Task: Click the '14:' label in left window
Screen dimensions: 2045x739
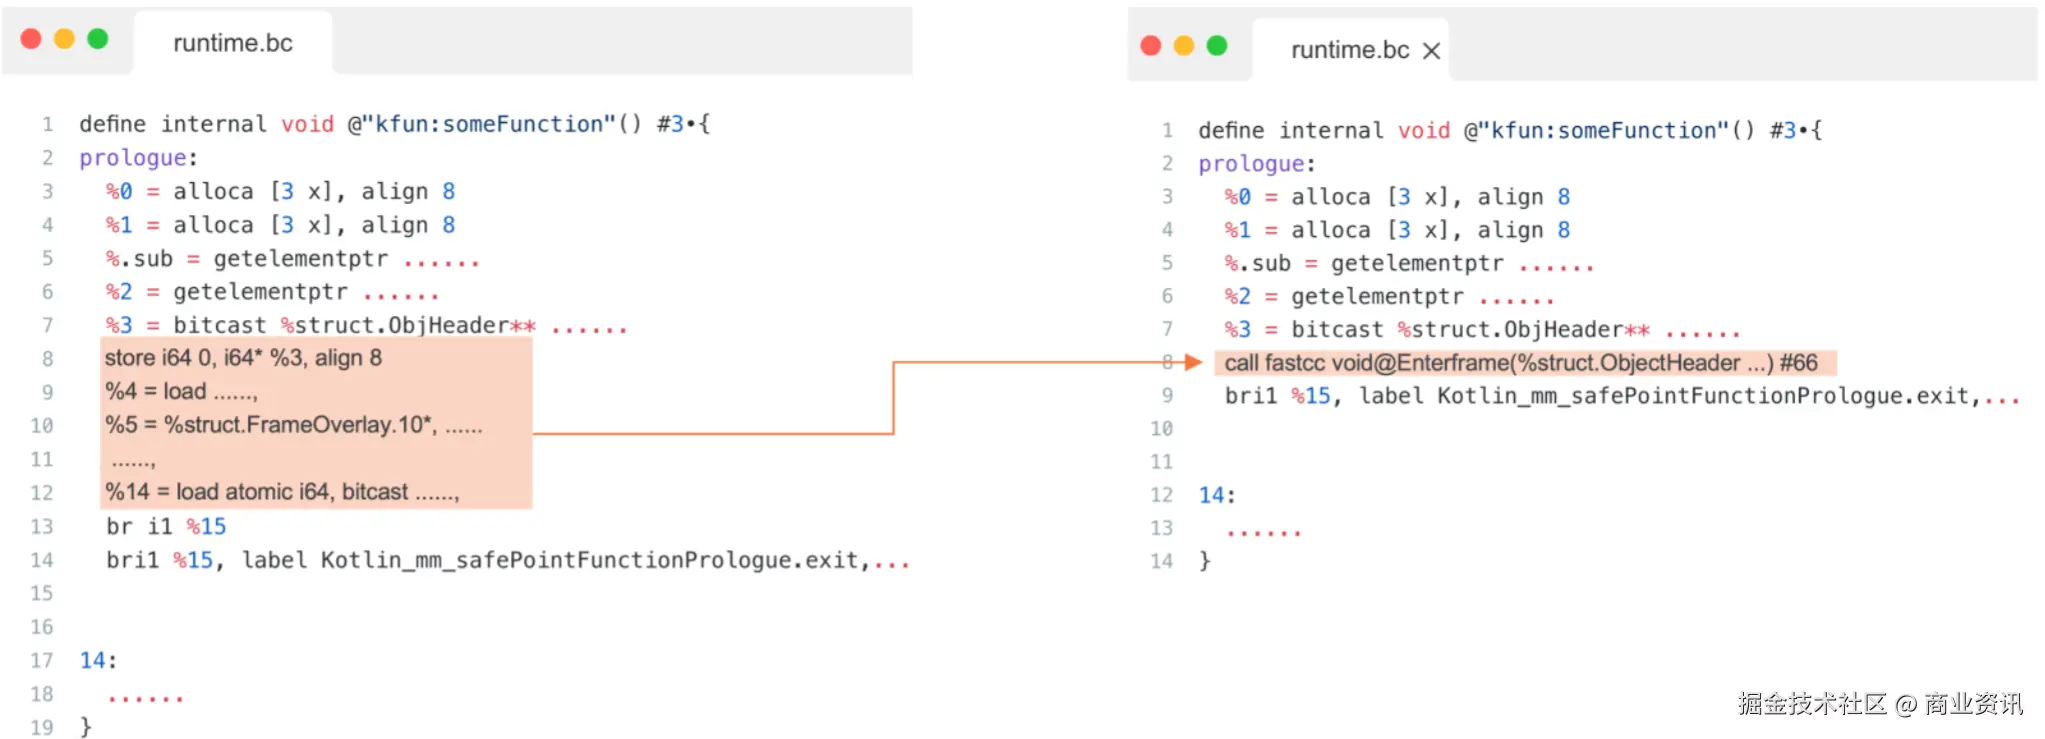Action: pyautogui.click(x=98, y=661)
